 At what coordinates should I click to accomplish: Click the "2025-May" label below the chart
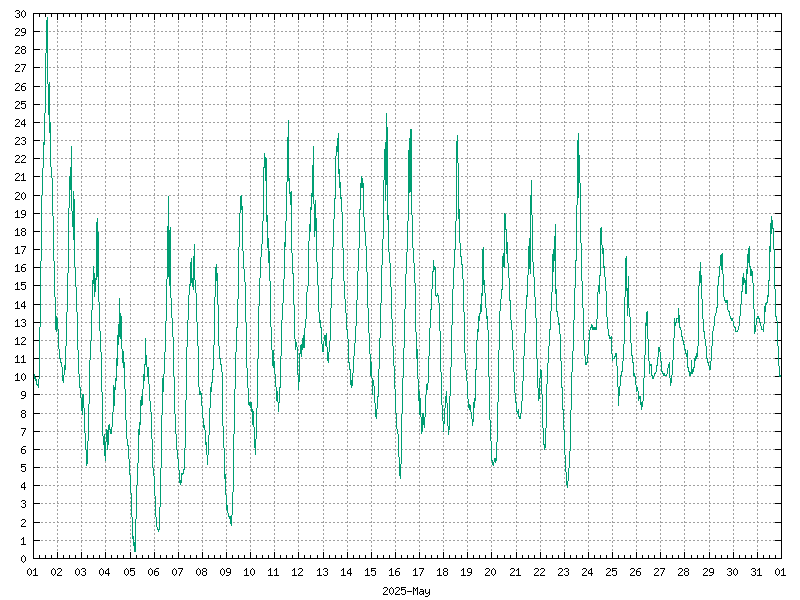(406, 591)
